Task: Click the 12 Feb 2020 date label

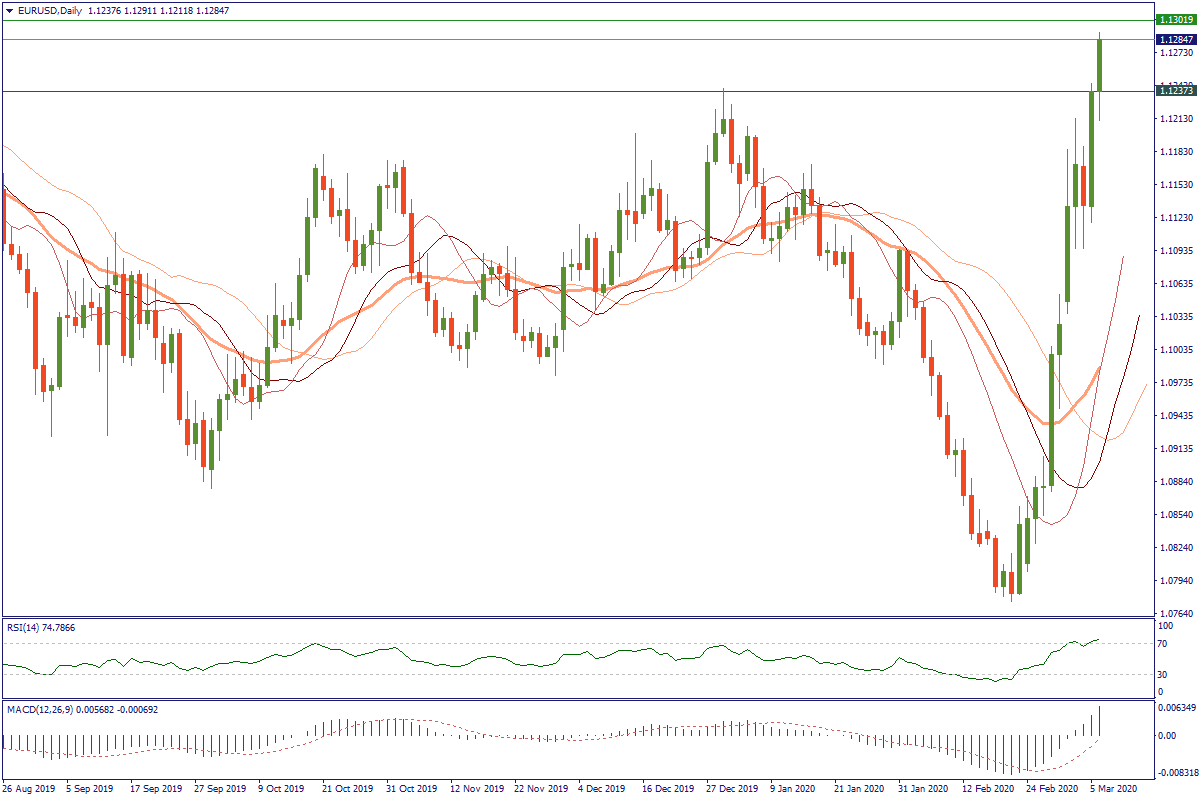Action: (x=987, y=788)
